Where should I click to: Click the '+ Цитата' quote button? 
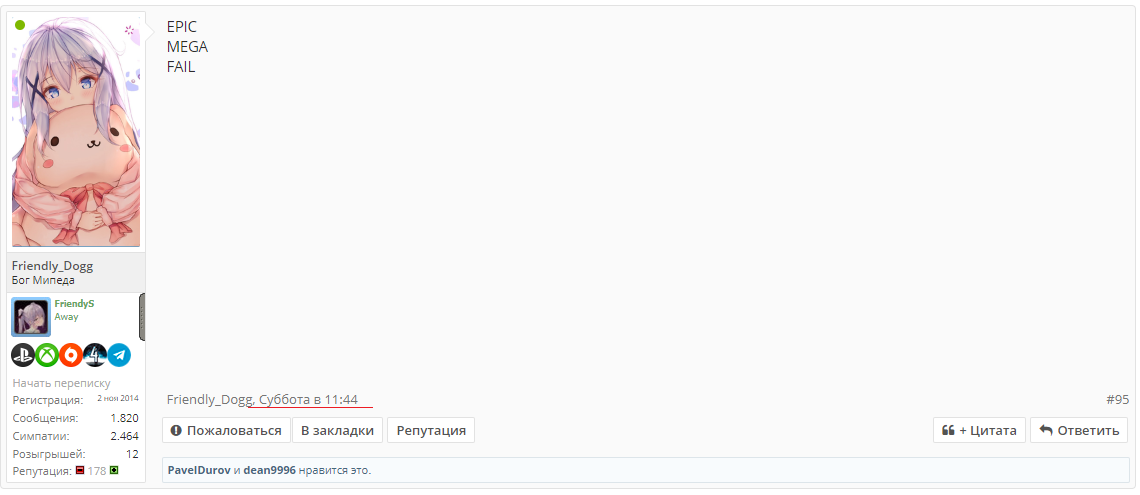click(x=979, y=430)
